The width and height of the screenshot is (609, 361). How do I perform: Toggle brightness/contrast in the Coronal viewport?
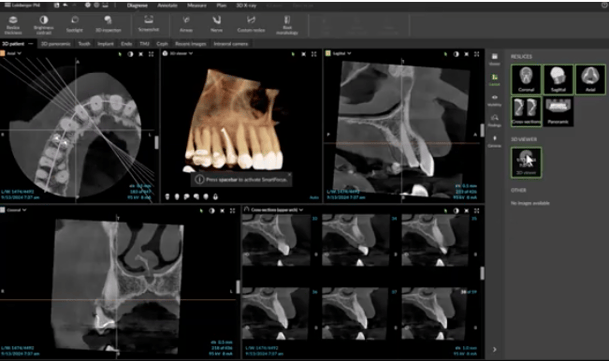click(x=212, y=211)
